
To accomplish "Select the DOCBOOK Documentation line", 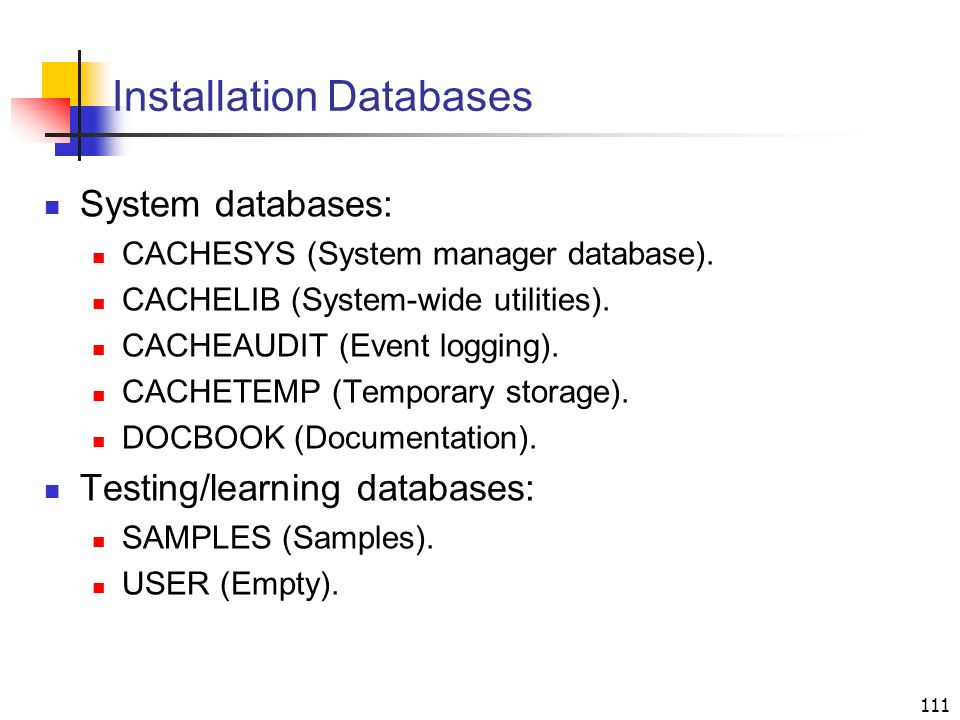I will point(329,438).
